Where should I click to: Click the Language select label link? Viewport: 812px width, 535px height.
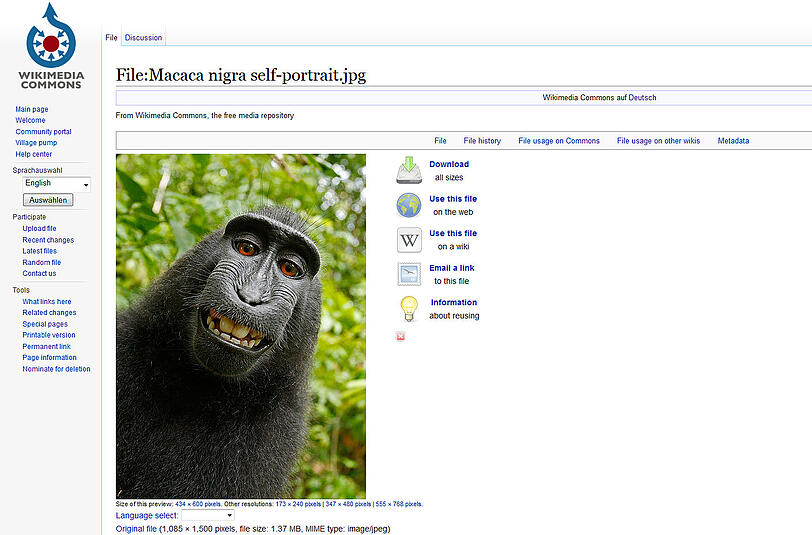click(147, 516)
